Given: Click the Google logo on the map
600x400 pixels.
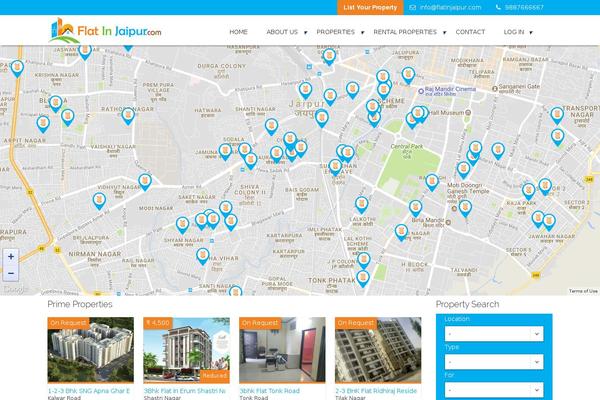Looking at the screenshot, I should point(15,290).
